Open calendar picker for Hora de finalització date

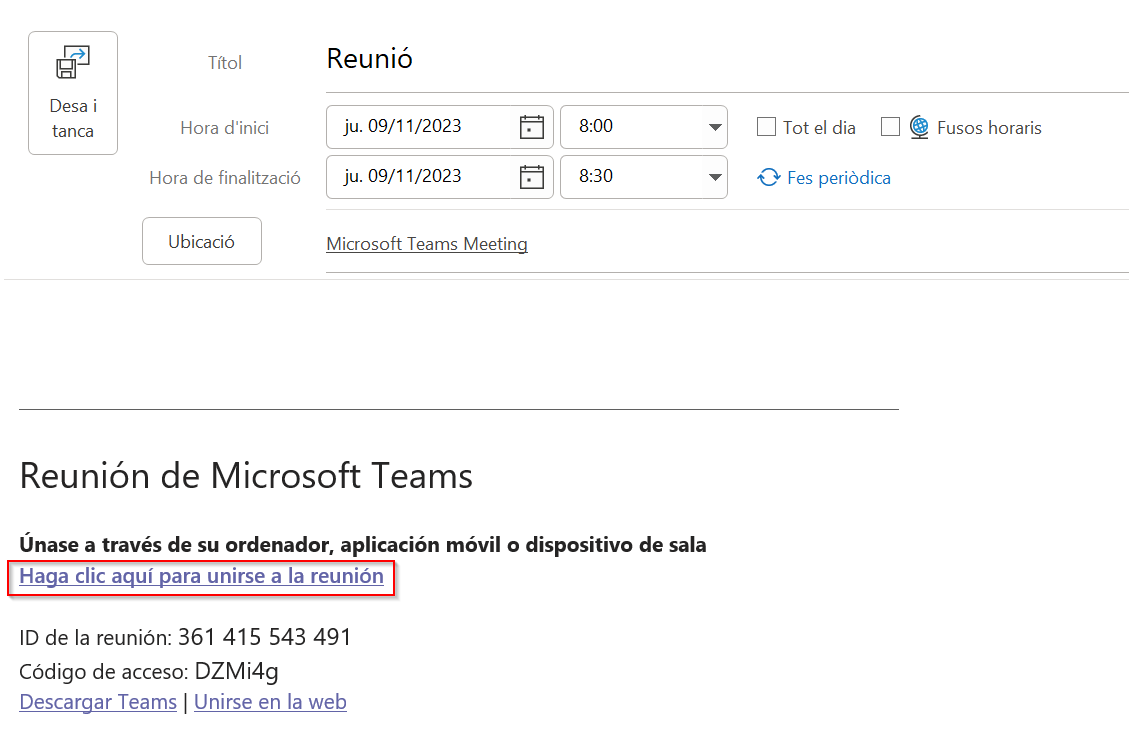pyautogui.click(x=531, y=177)
